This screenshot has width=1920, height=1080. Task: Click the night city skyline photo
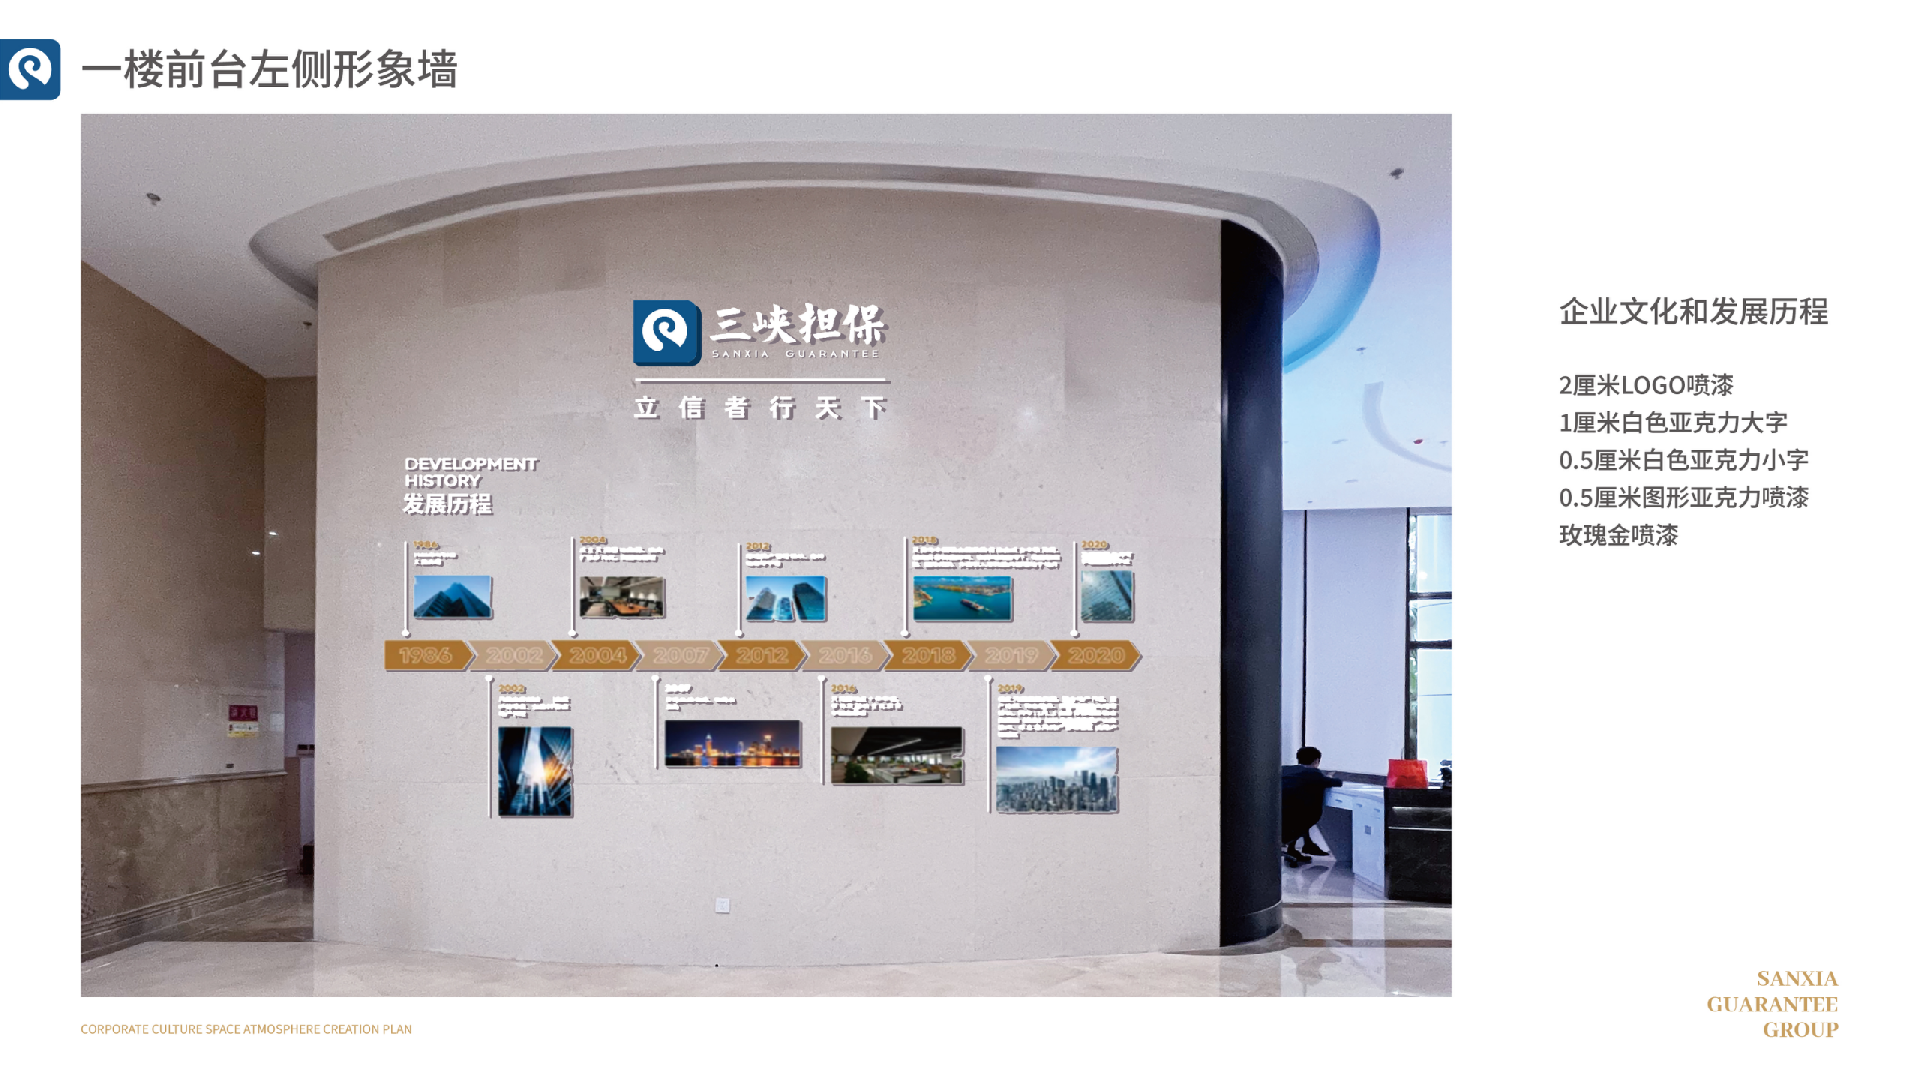[x=733, y=744]
